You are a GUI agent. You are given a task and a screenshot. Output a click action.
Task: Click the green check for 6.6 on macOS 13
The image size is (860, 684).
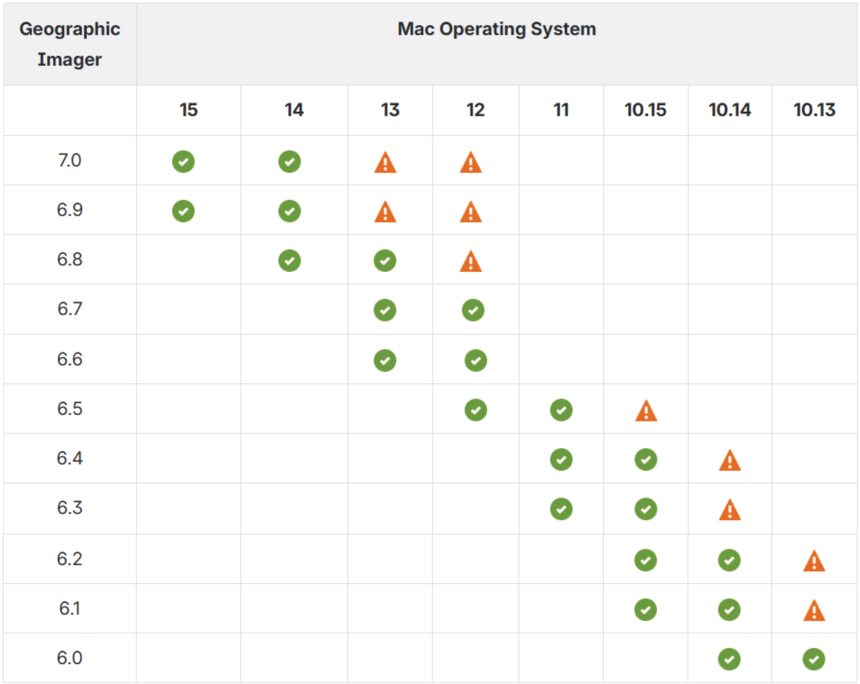click(385, 360)
